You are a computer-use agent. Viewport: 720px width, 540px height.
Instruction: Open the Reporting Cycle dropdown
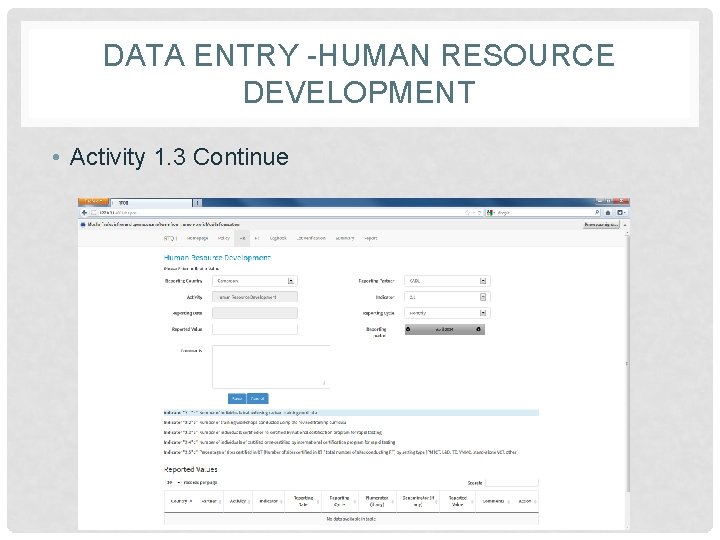447,313
